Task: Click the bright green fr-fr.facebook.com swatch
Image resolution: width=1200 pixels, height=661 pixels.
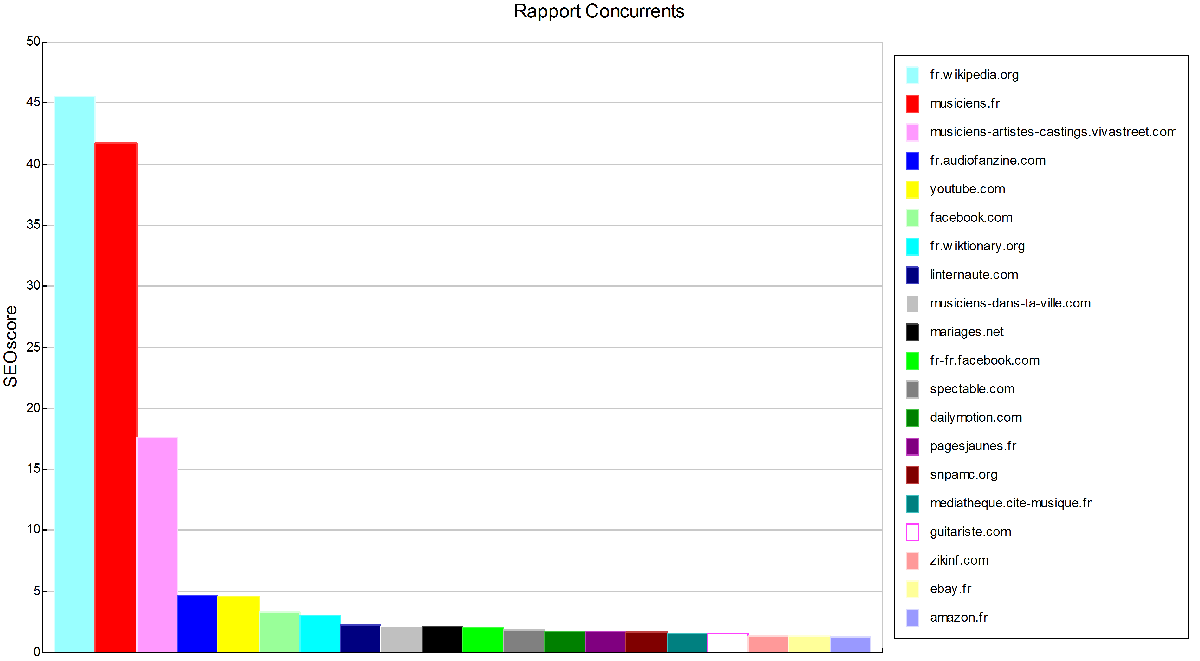Action: pyautogui.click(x=912, y=361)
